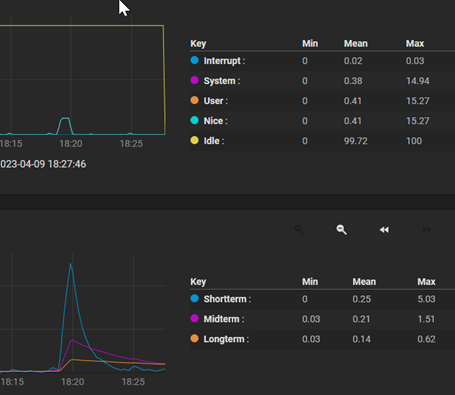Click Max header in CPU usage table
This screenshot has height=395, width=455.
[415, 44]
